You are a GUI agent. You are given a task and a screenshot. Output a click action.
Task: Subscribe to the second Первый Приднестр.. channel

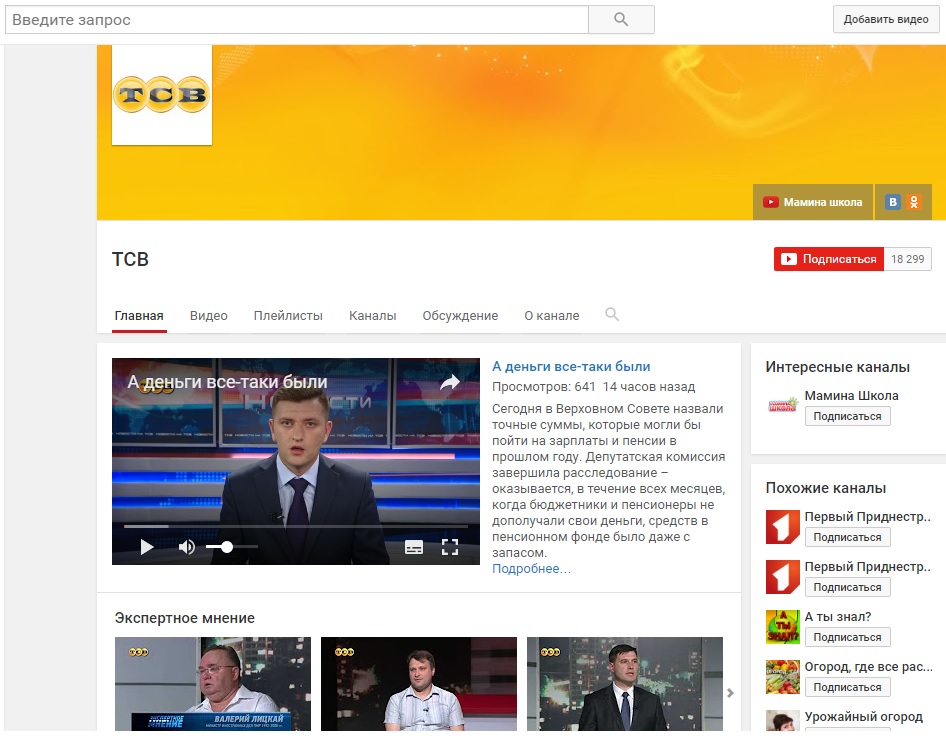pos(847,587)
